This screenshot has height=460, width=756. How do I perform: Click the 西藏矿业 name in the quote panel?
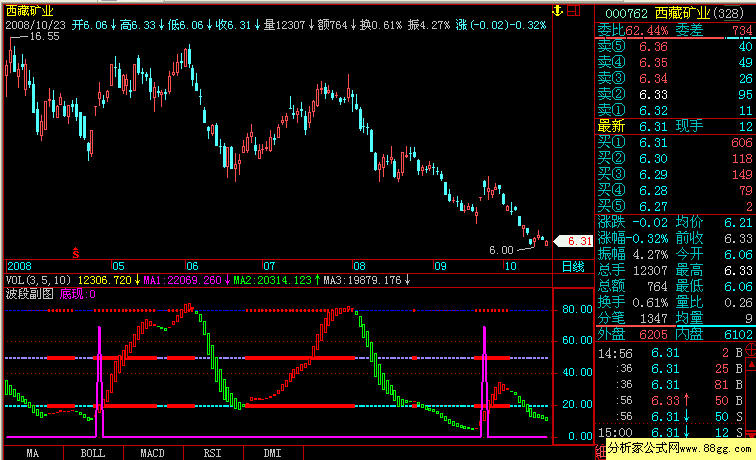[x=683, y=14]
